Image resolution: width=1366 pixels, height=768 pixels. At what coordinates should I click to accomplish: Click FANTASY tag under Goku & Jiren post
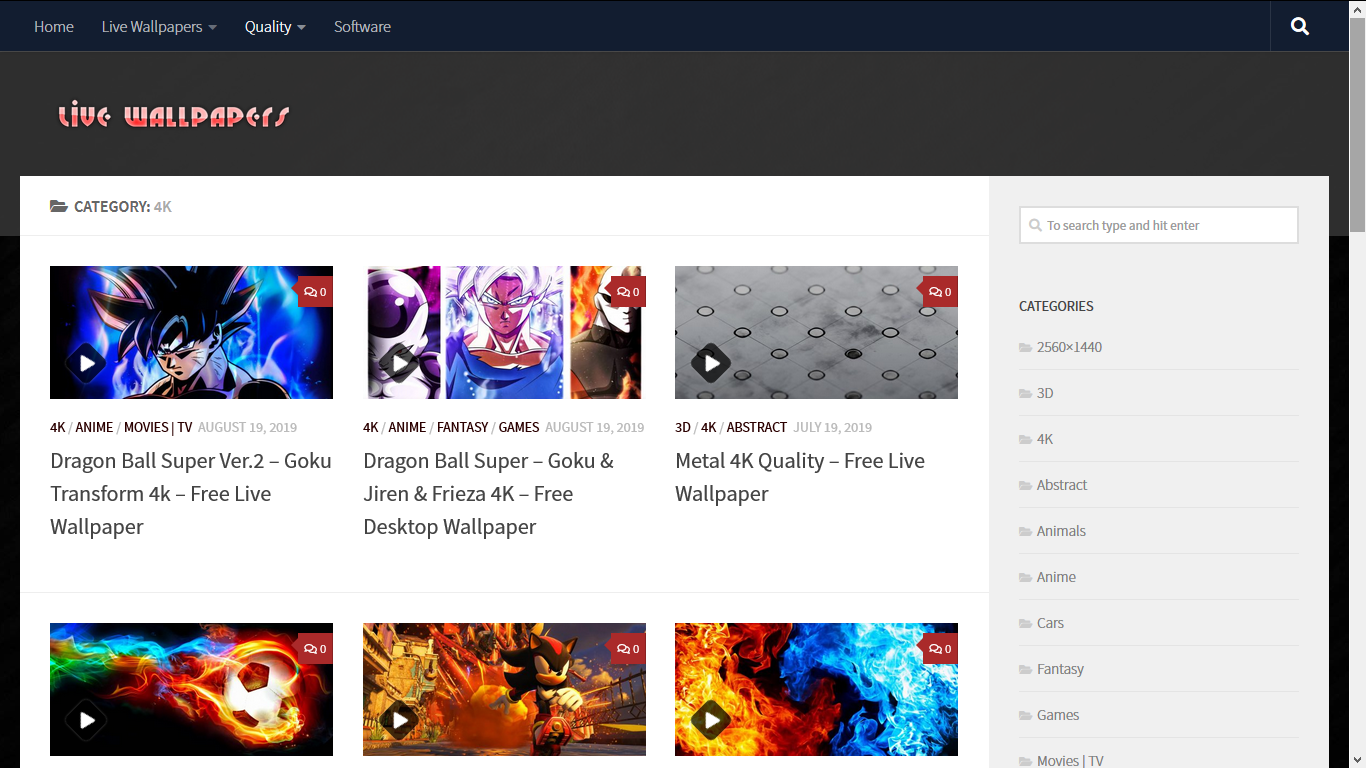tap(462, 427)
